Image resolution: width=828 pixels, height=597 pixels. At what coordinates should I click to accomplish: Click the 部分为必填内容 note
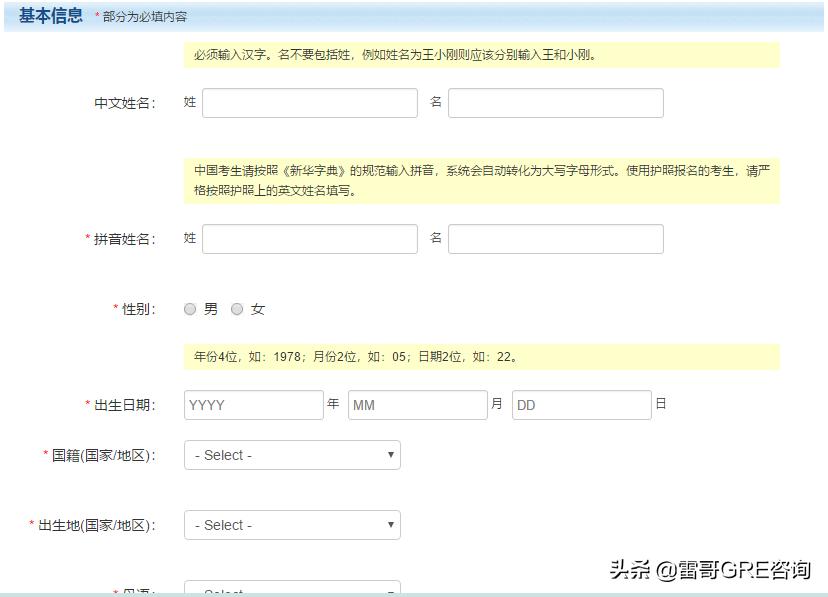pyautogui.click(x=145, y=17)
